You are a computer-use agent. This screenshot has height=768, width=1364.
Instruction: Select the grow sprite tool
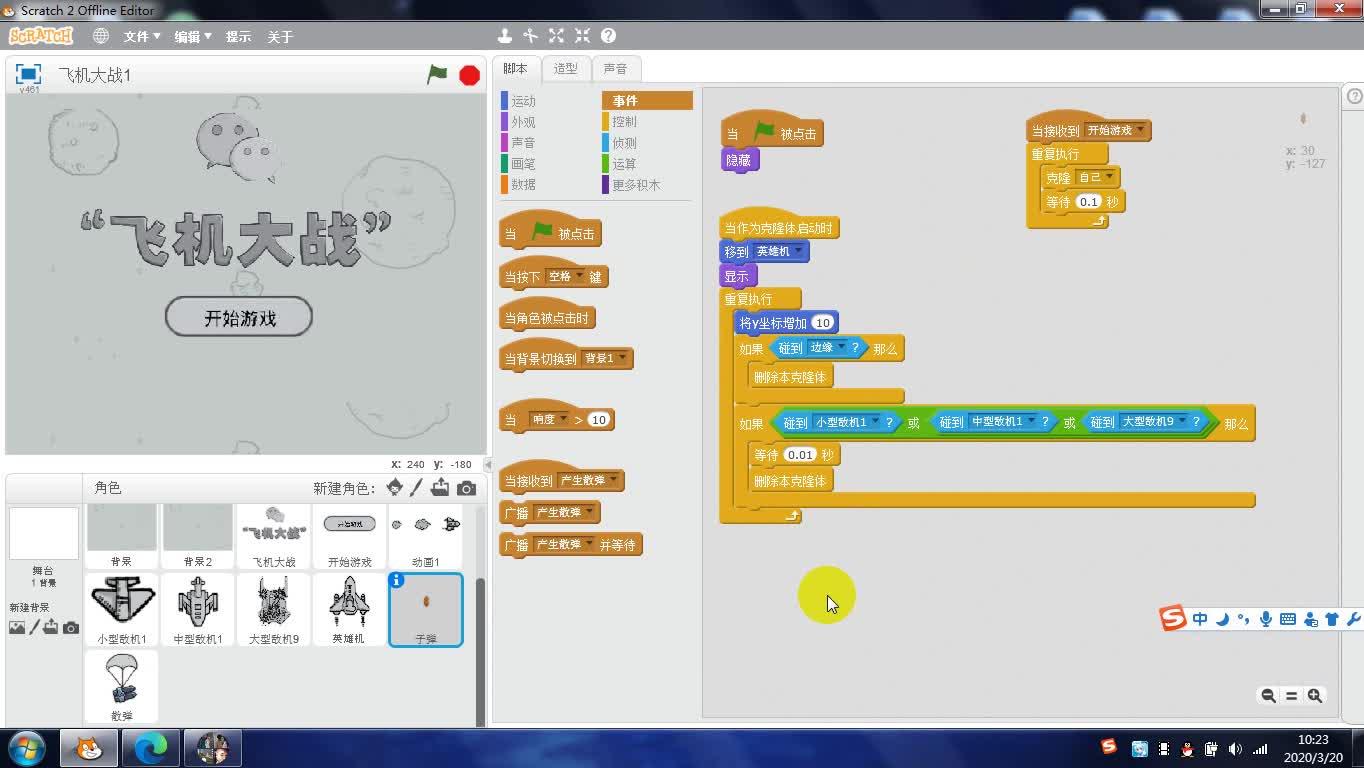pyautogui.click(x=556, y=35)
